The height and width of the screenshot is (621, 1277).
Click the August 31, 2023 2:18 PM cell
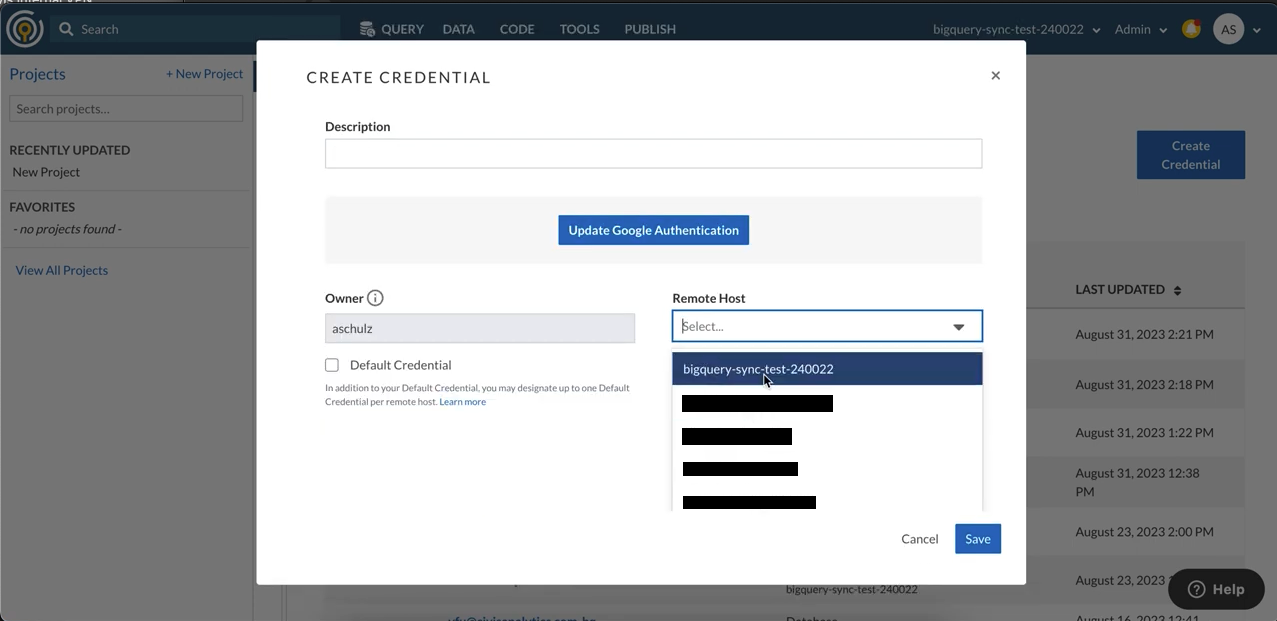point(1144,384)
